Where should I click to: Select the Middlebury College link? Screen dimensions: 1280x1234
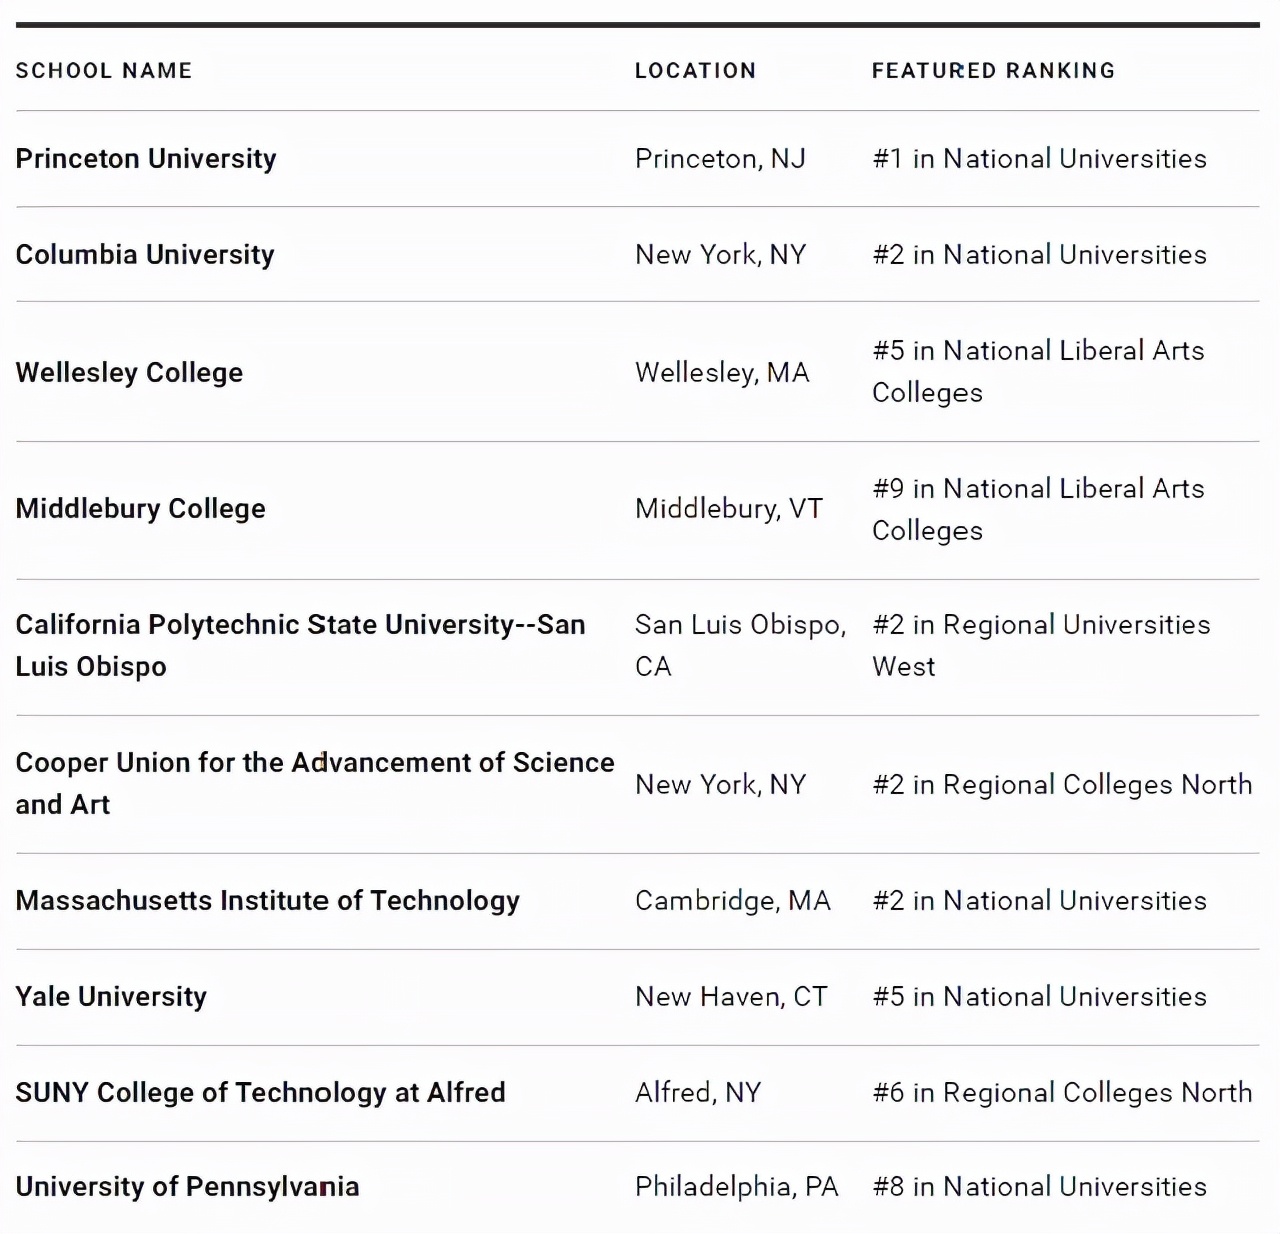[x=141, y=509]
